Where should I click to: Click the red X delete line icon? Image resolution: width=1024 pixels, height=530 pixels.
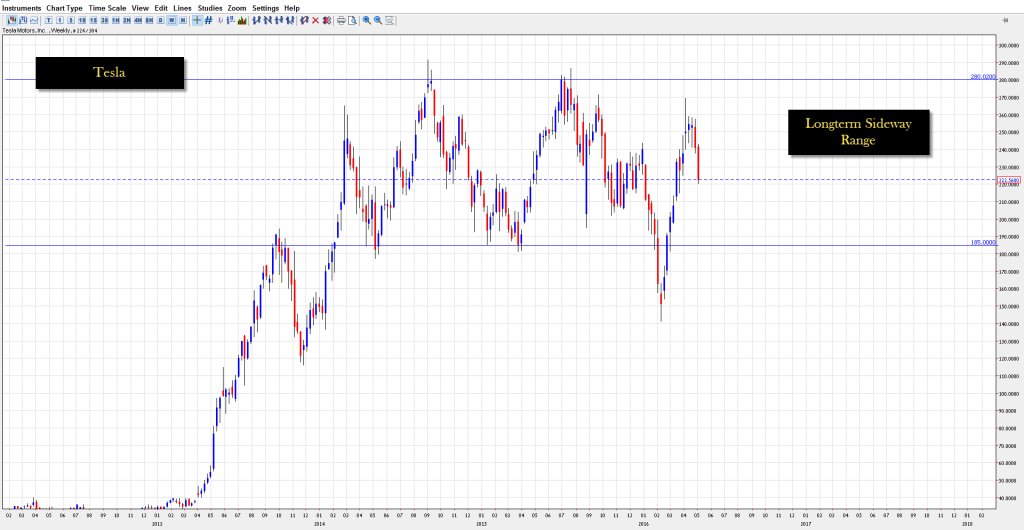coord(315,20)
